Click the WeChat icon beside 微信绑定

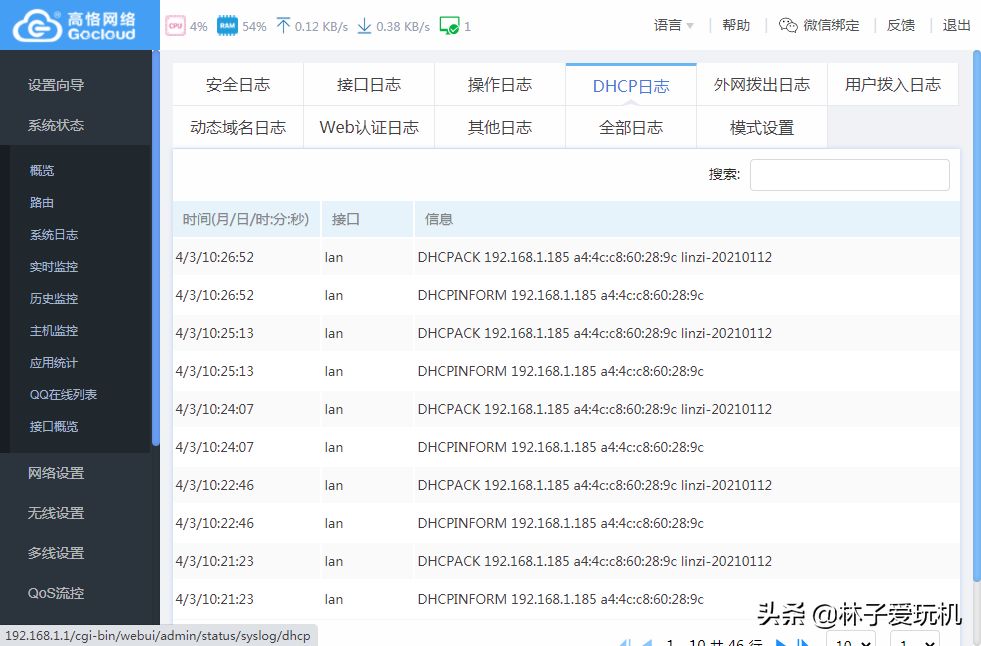(788, 25)
